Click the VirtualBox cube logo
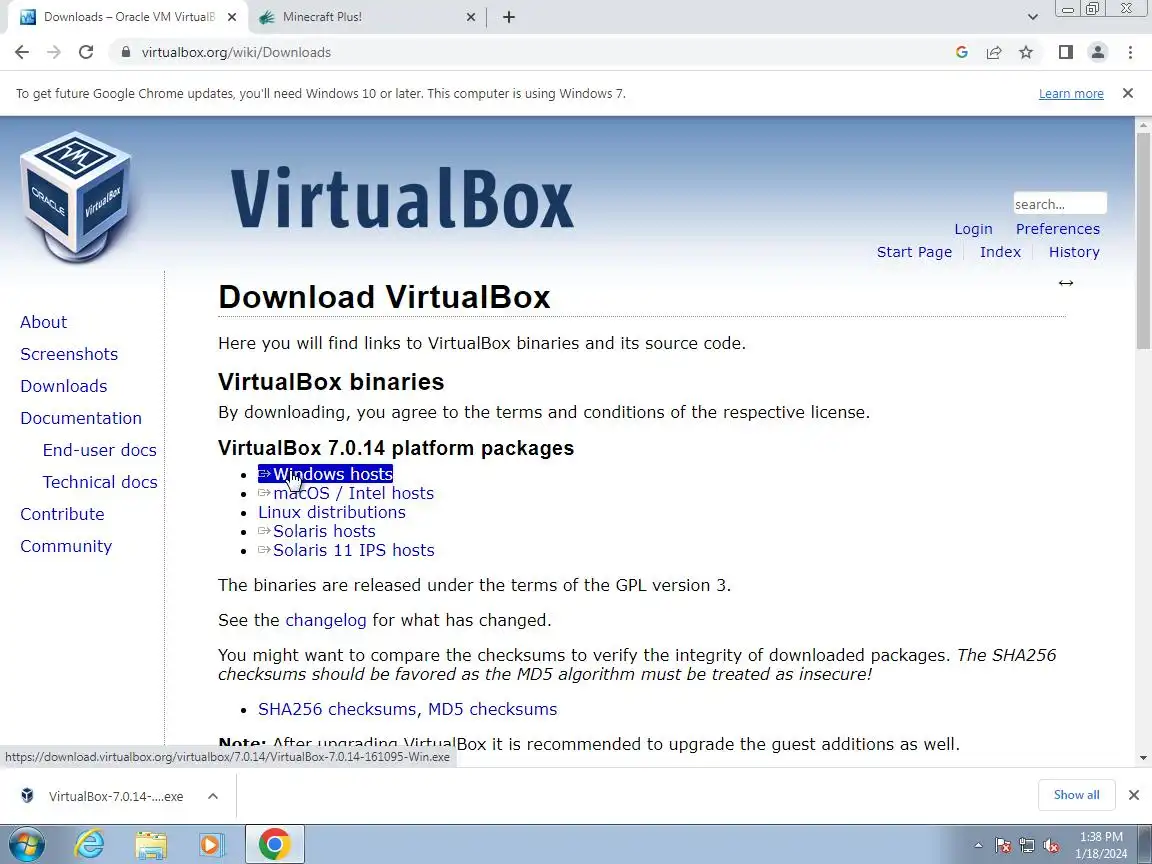 (76, 196)
